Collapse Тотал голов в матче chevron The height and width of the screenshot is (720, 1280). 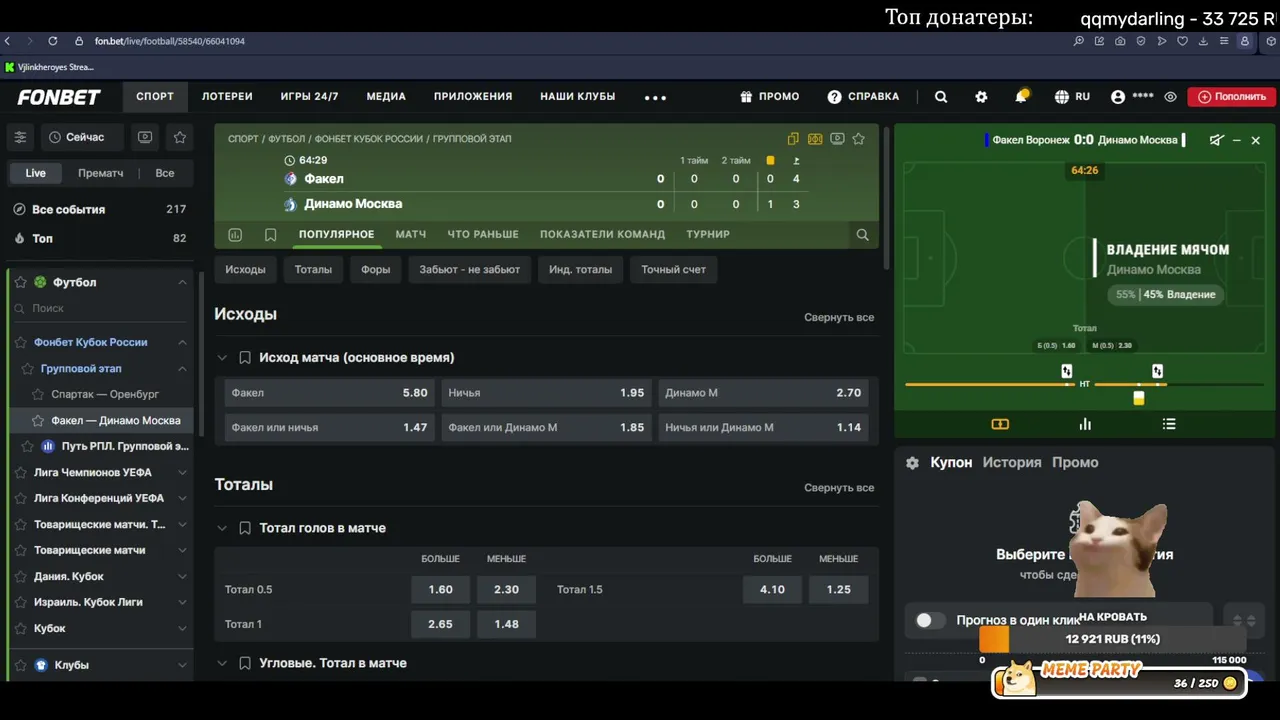pyautogui.click(x=222, y=528)
